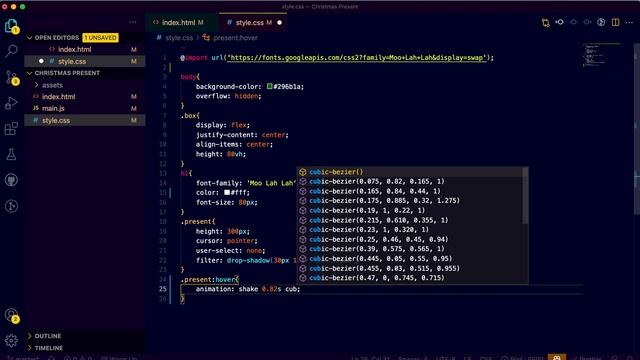640x360 pixels.
Task: Click the #fff color swatch
Action: [x=227, y=193]
